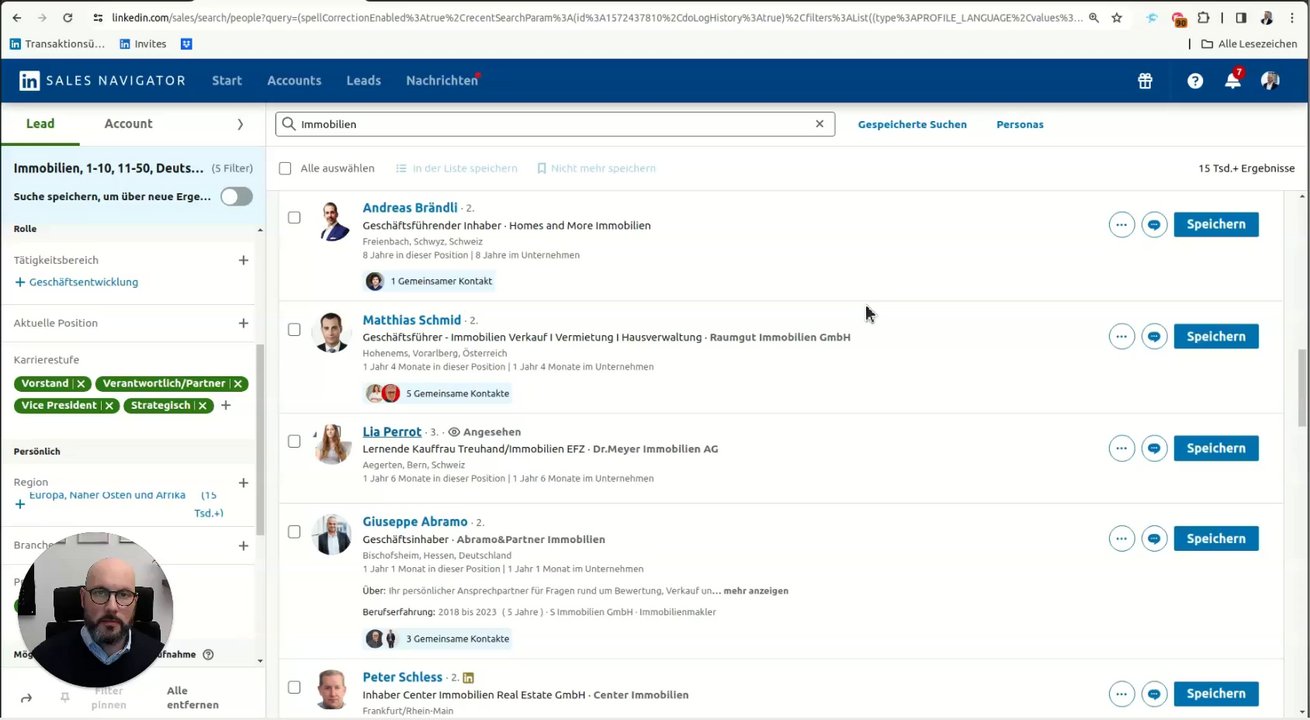This screenshot has width=1310, height=720.
Task: Select Lia Perrot's checkbox
Action: coord(294,441)
